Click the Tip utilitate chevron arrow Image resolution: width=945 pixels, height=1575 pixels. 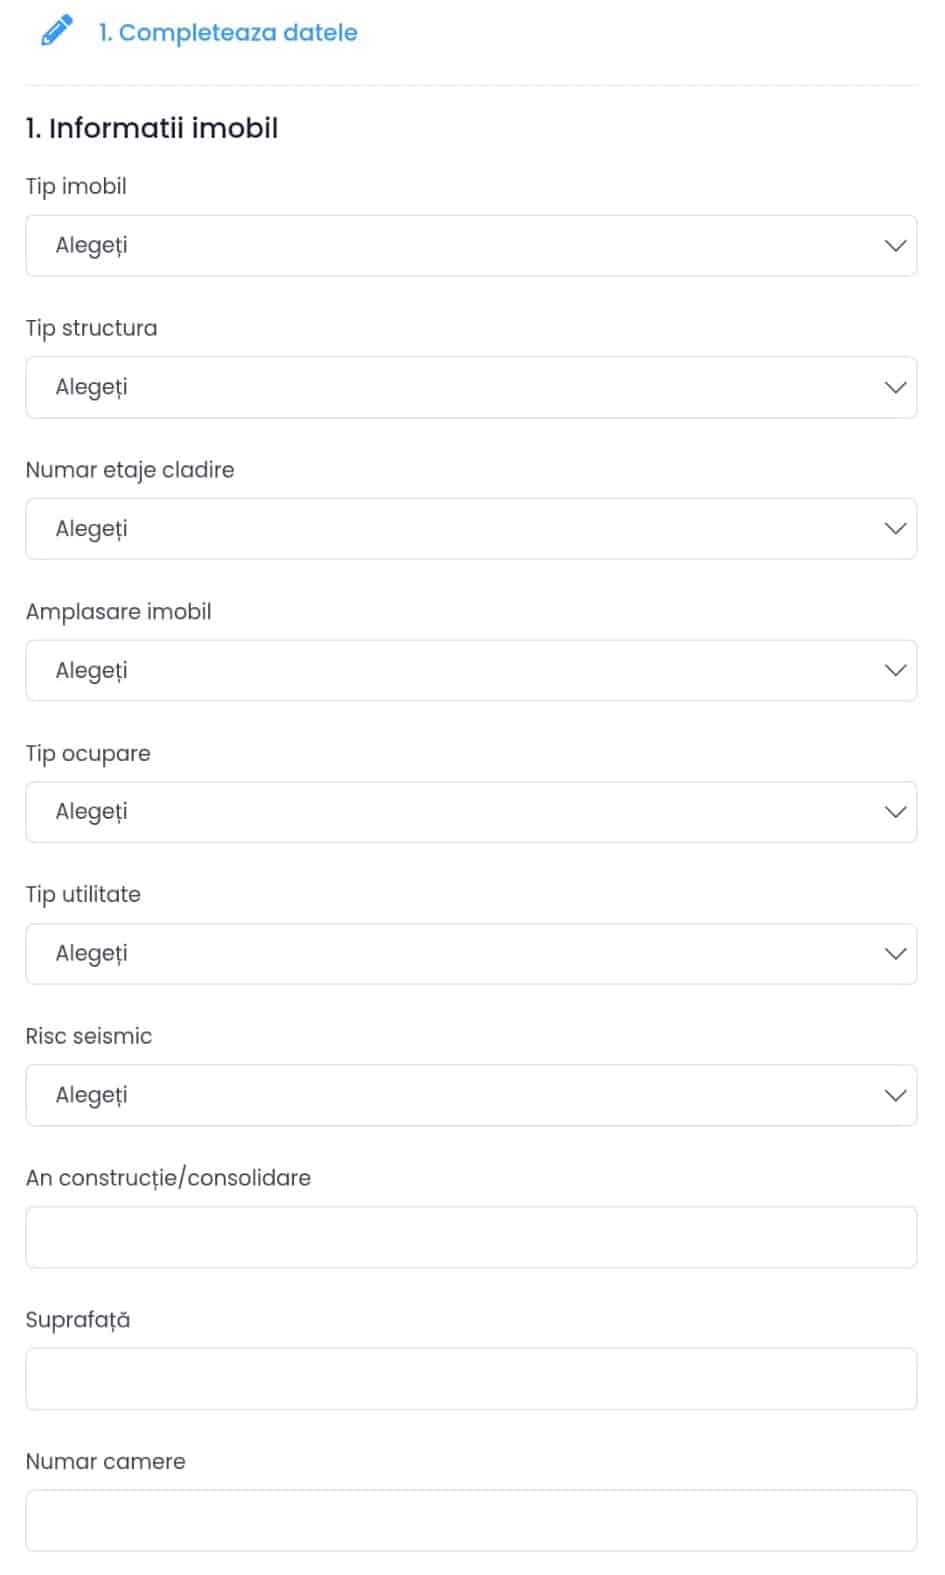click(895, 954)
